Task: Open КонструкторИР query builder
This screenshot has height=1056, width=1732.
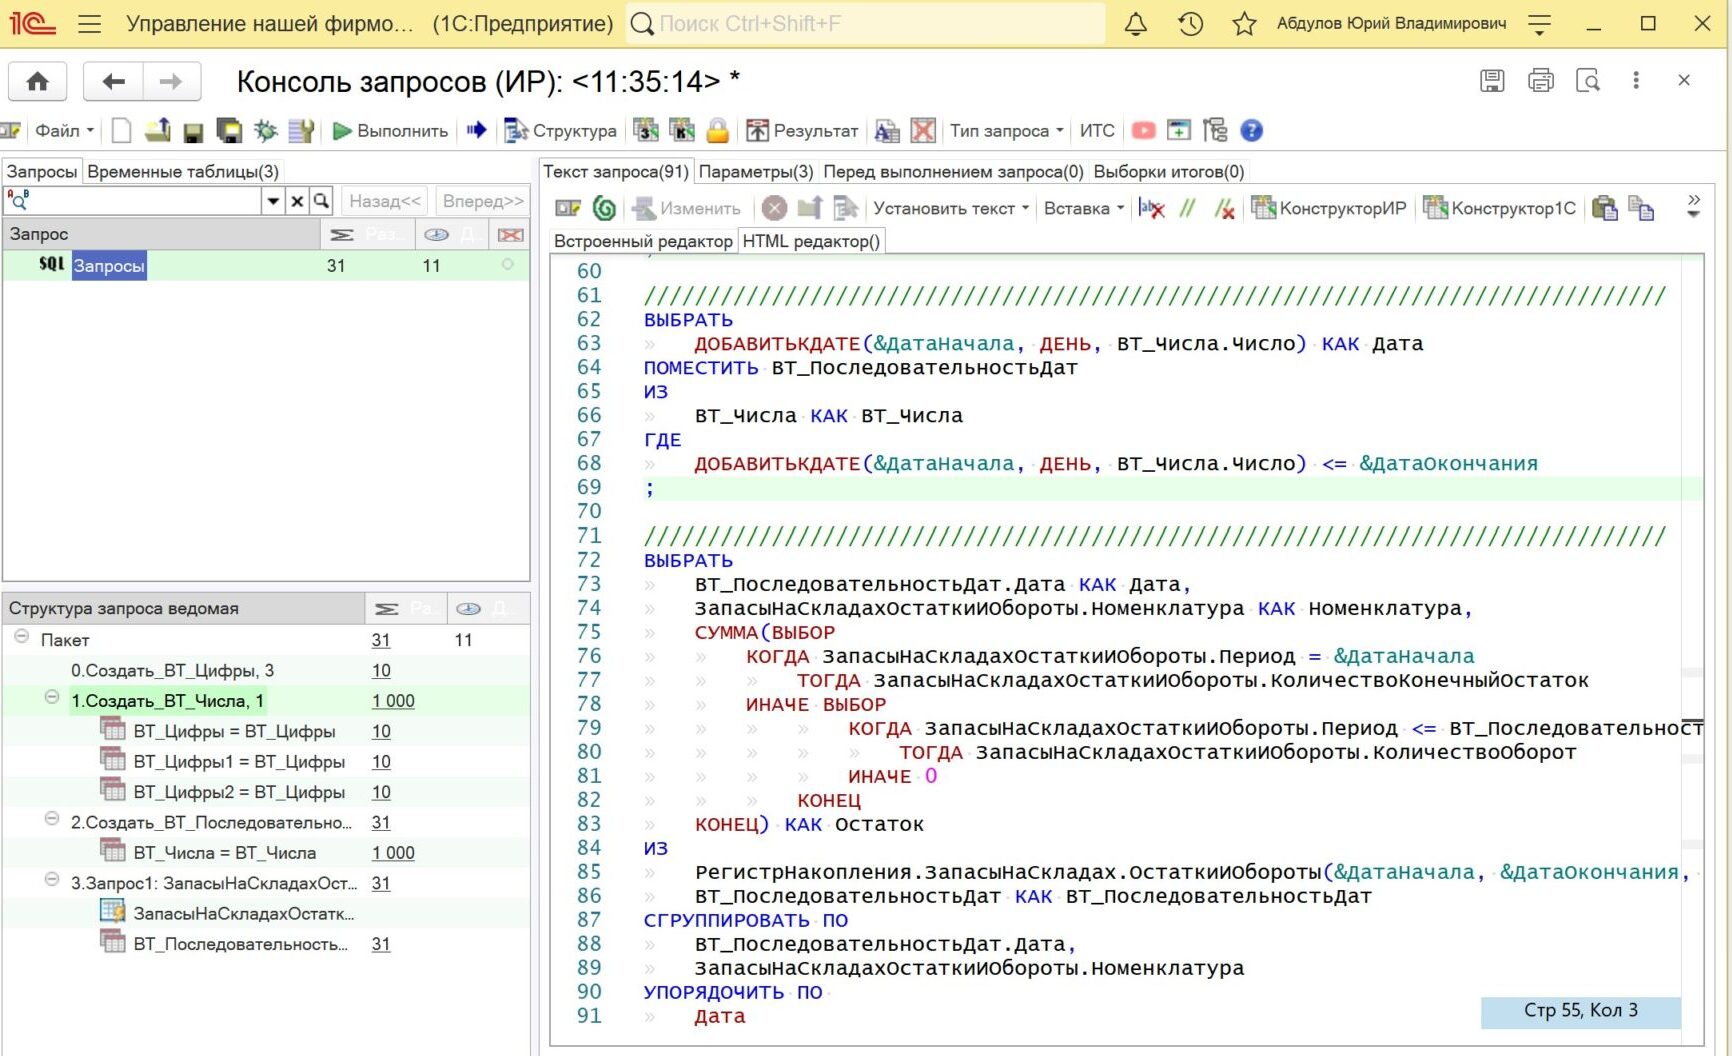Action: [x=1329, y=208]
